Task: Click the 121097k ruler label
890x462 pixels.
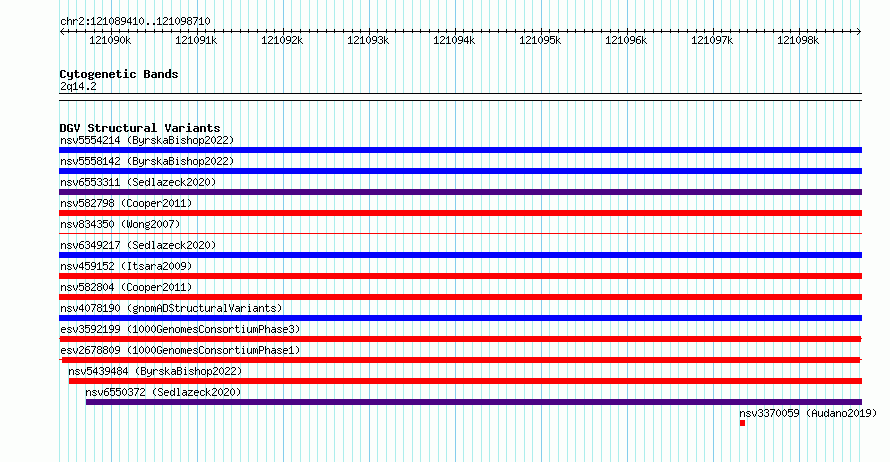Action: point(712,40)
